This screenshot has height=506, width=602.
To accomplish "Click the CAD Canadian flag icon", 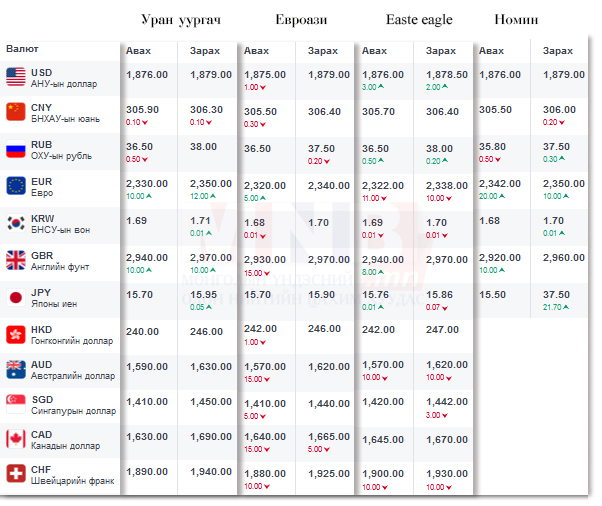I will click(x=15, y=439).
